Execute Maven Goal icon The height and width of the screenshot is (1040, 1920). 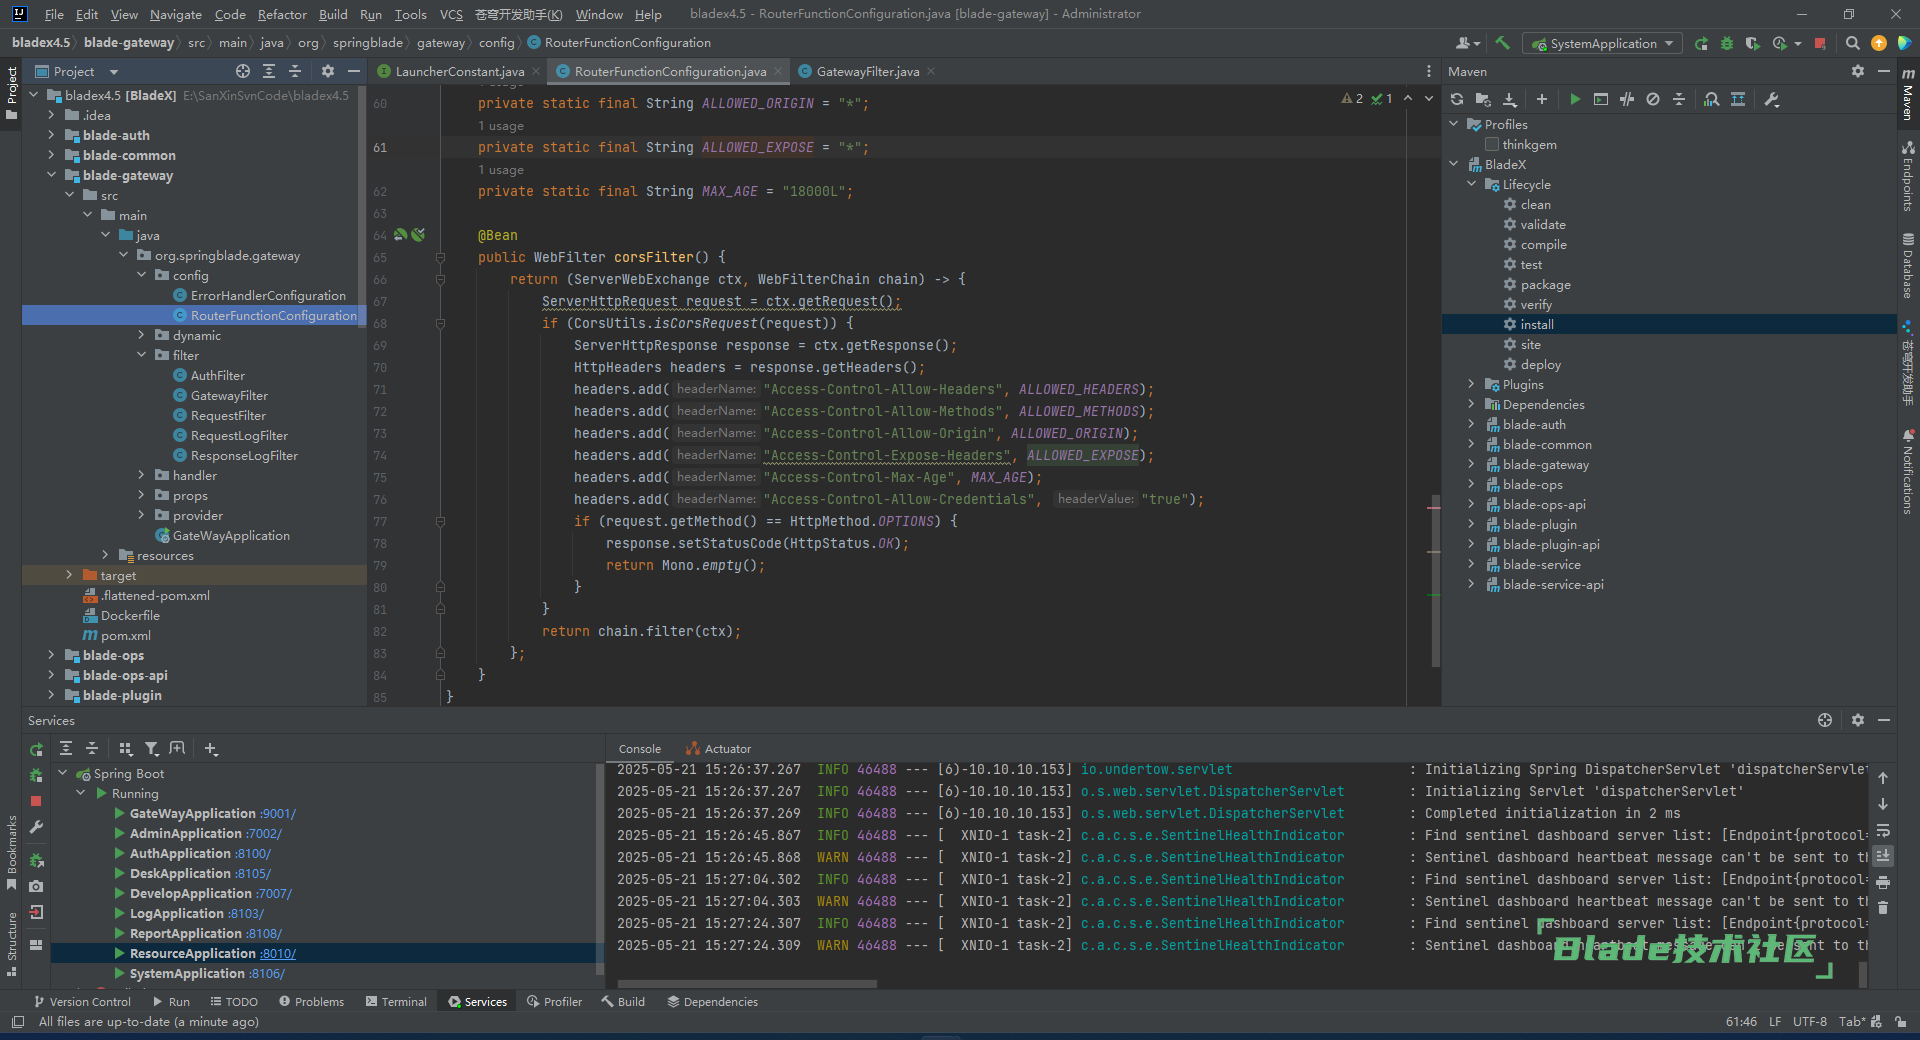[1601, 99]
